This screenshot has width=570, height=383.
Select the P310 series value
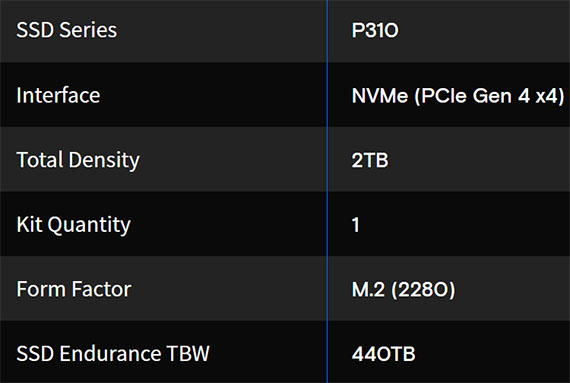click(x=375, y=30)
